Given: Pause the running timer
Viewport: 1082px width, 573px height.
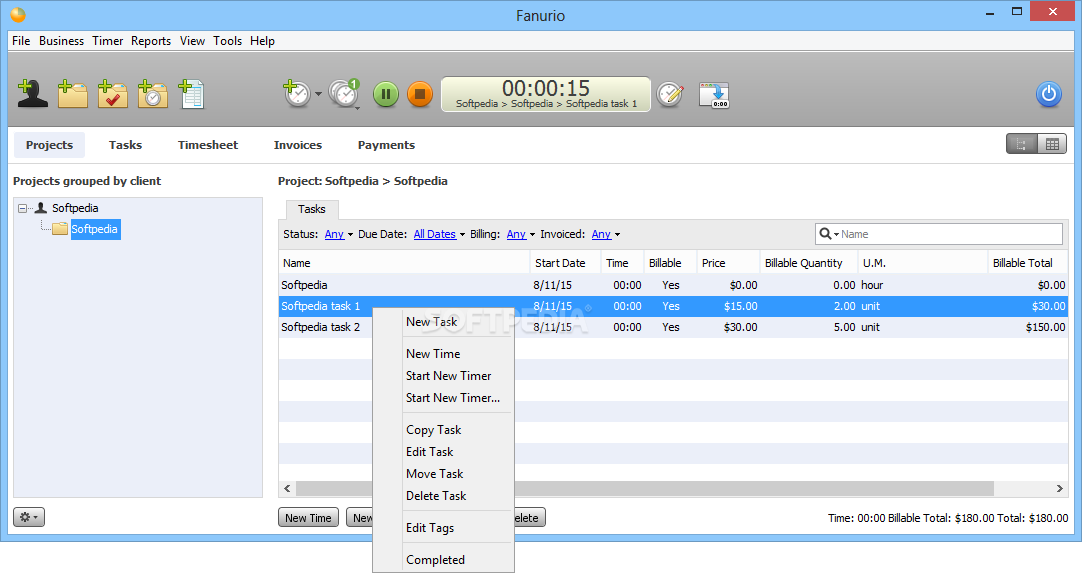Looking at the screenshot, I should coord(386,94).
